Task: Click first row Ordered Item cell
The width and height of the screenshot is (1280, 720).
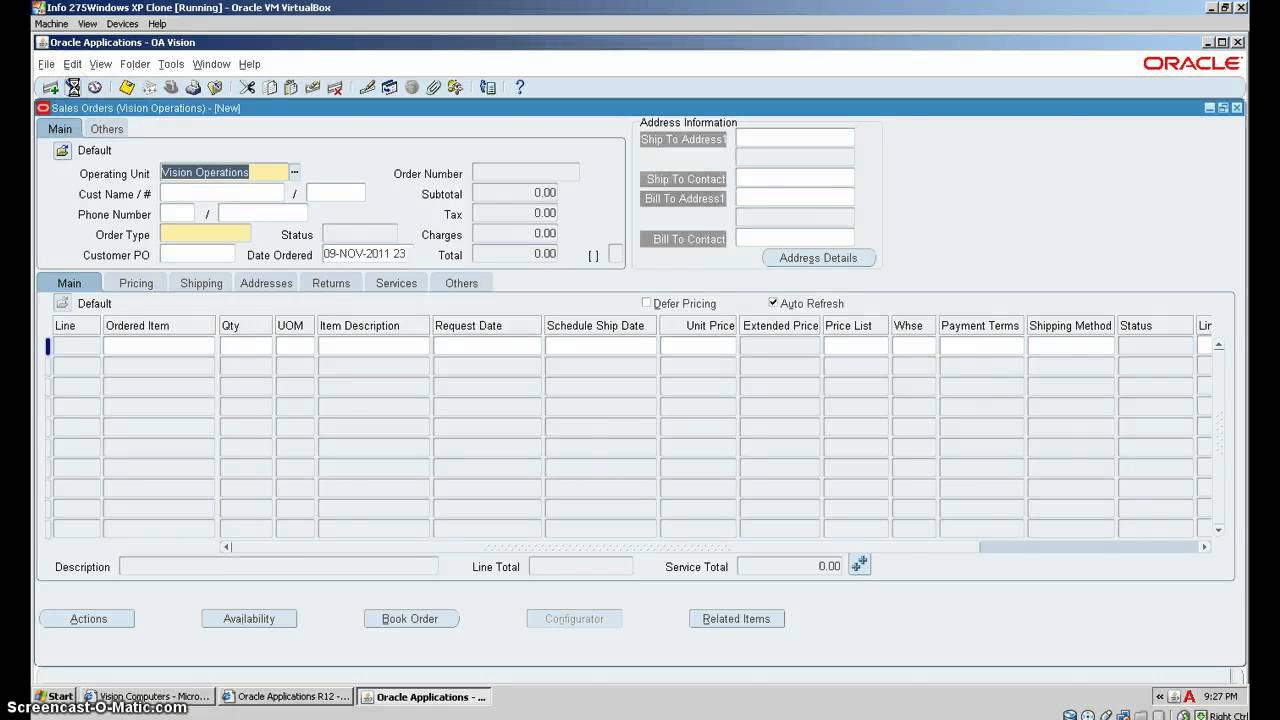Action: click(x=159, y=346)
